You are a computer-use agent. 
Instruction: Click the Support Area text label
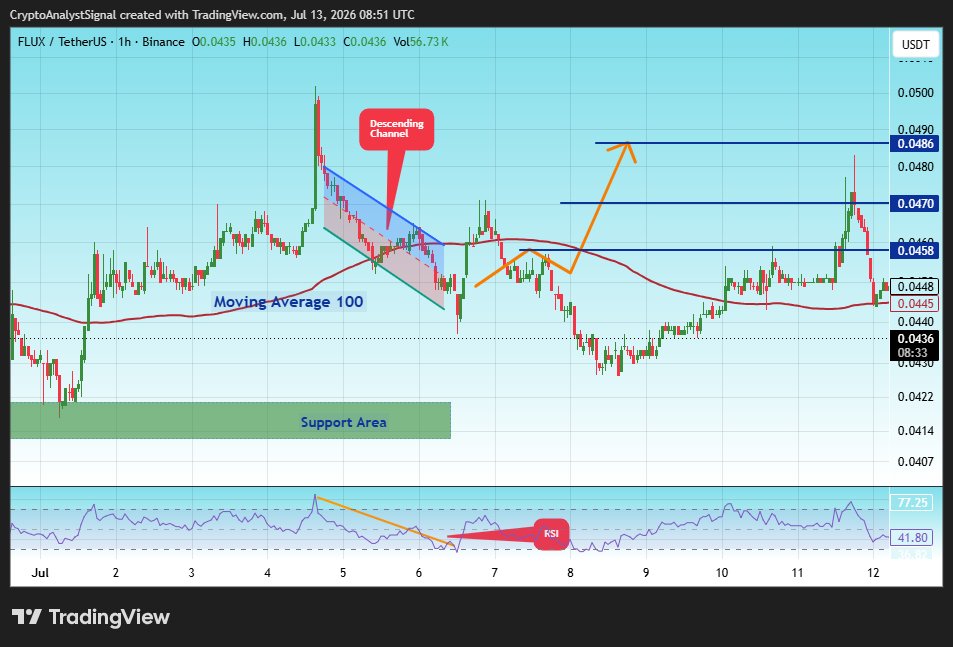[343, 422]
